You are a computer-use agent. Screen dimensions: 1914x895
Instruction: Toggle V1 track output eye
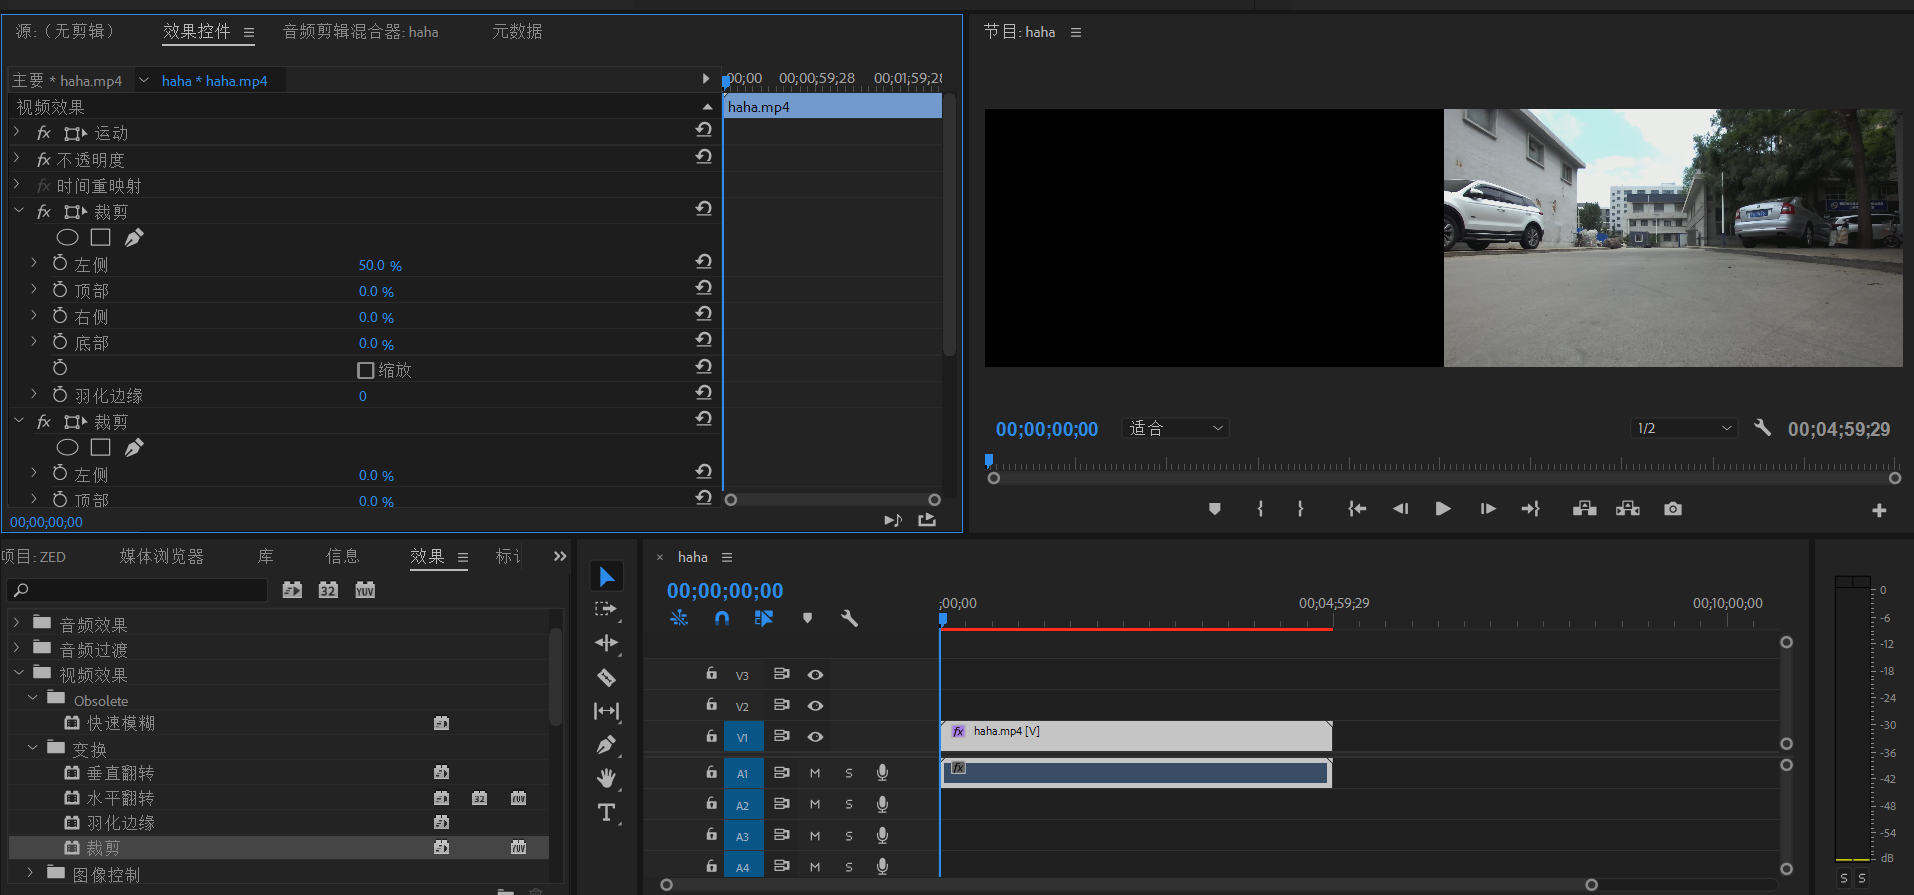(x=815, y=737)
